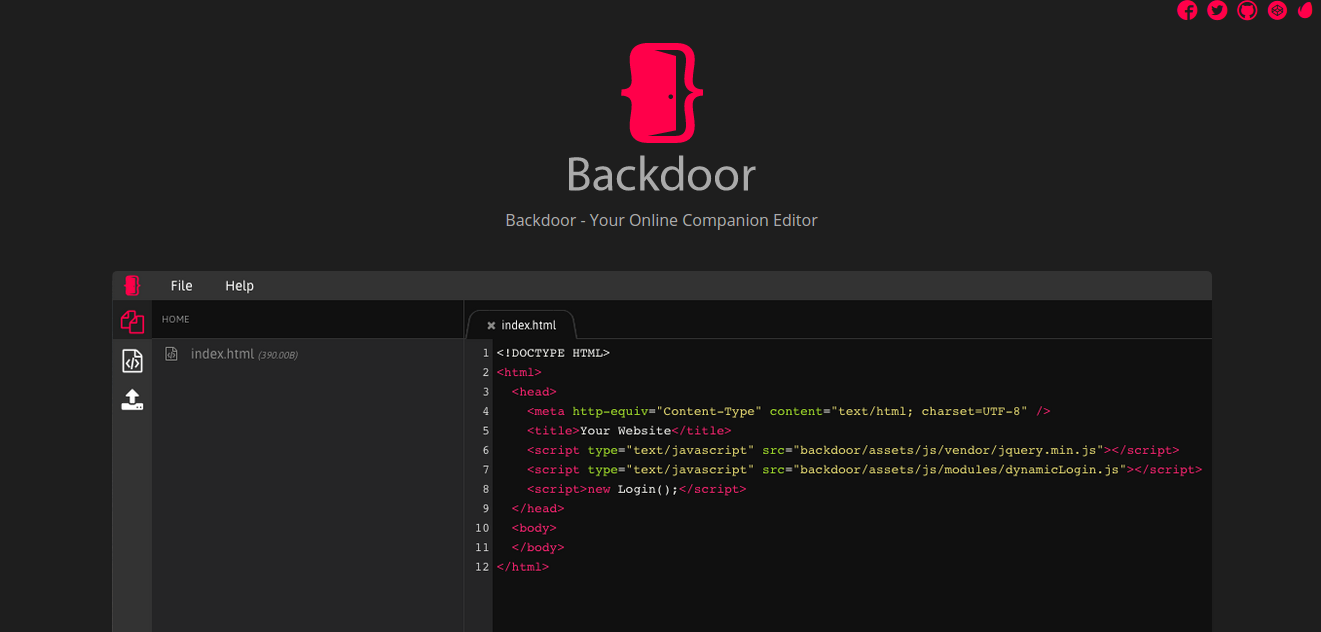1321x632 pixels.
Task: Click the opening <head> tag line
Action: 534,392
